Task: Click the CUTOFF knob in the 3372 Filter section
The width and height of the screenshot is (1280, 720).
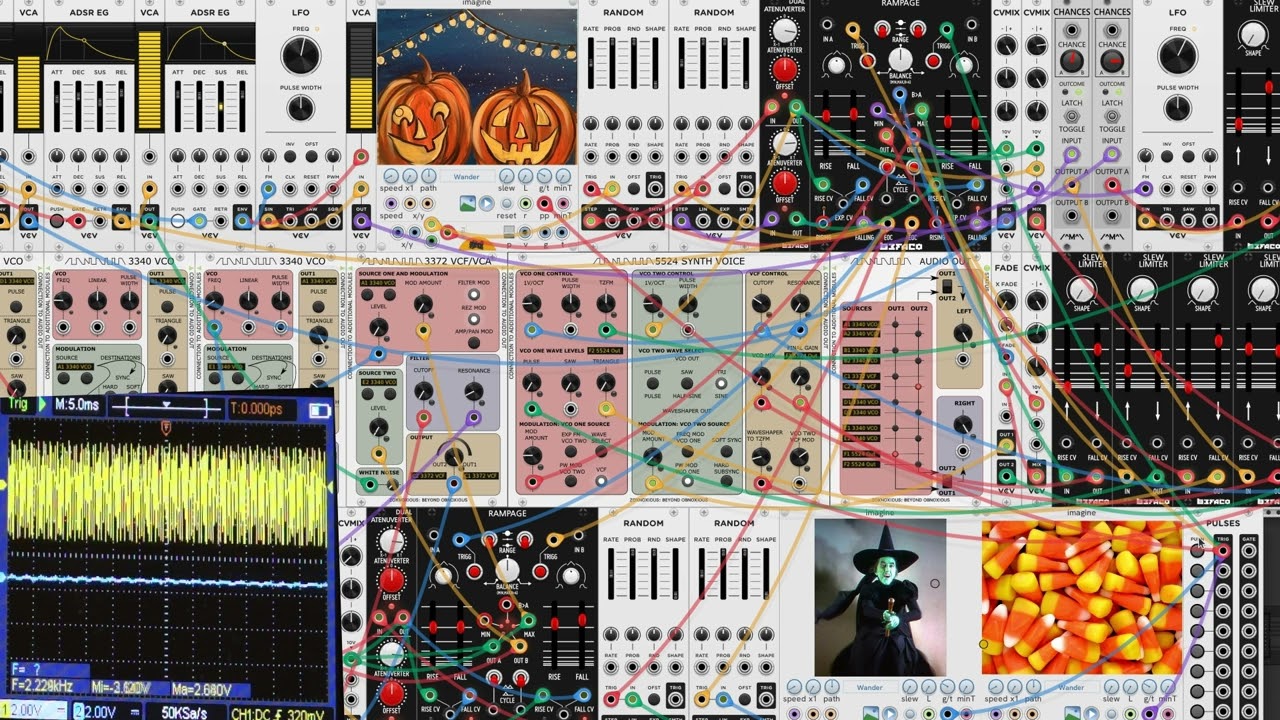Action: point(423,391)
